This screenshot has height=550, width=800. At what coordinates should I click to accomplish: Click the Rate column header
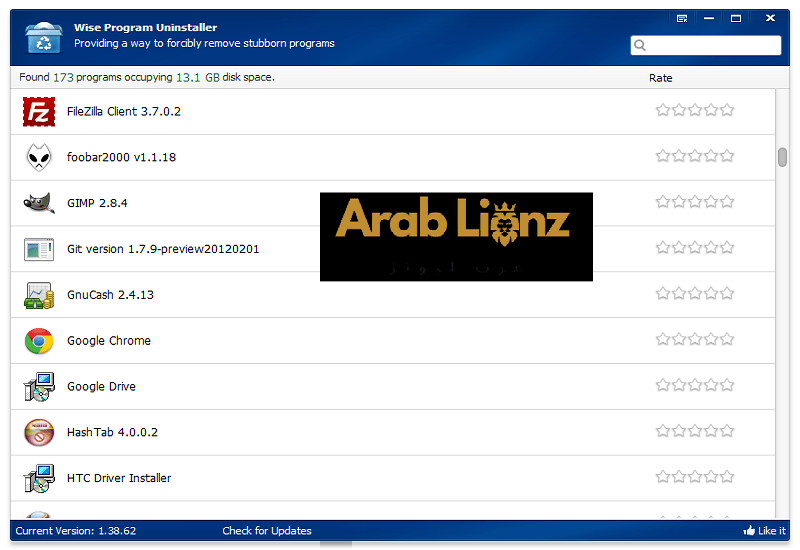[x=660, y=78]
